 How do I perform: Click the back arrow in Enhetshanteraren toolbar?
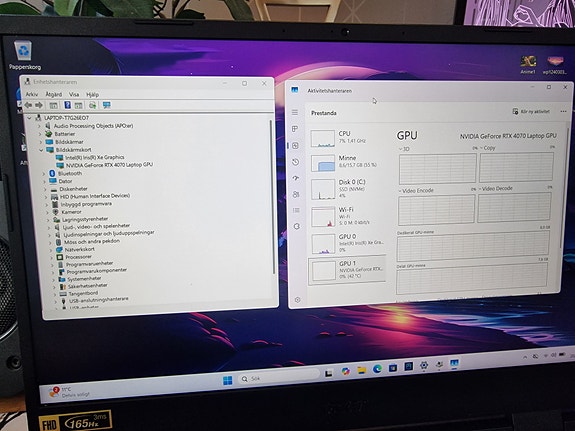tap(28, 105)
